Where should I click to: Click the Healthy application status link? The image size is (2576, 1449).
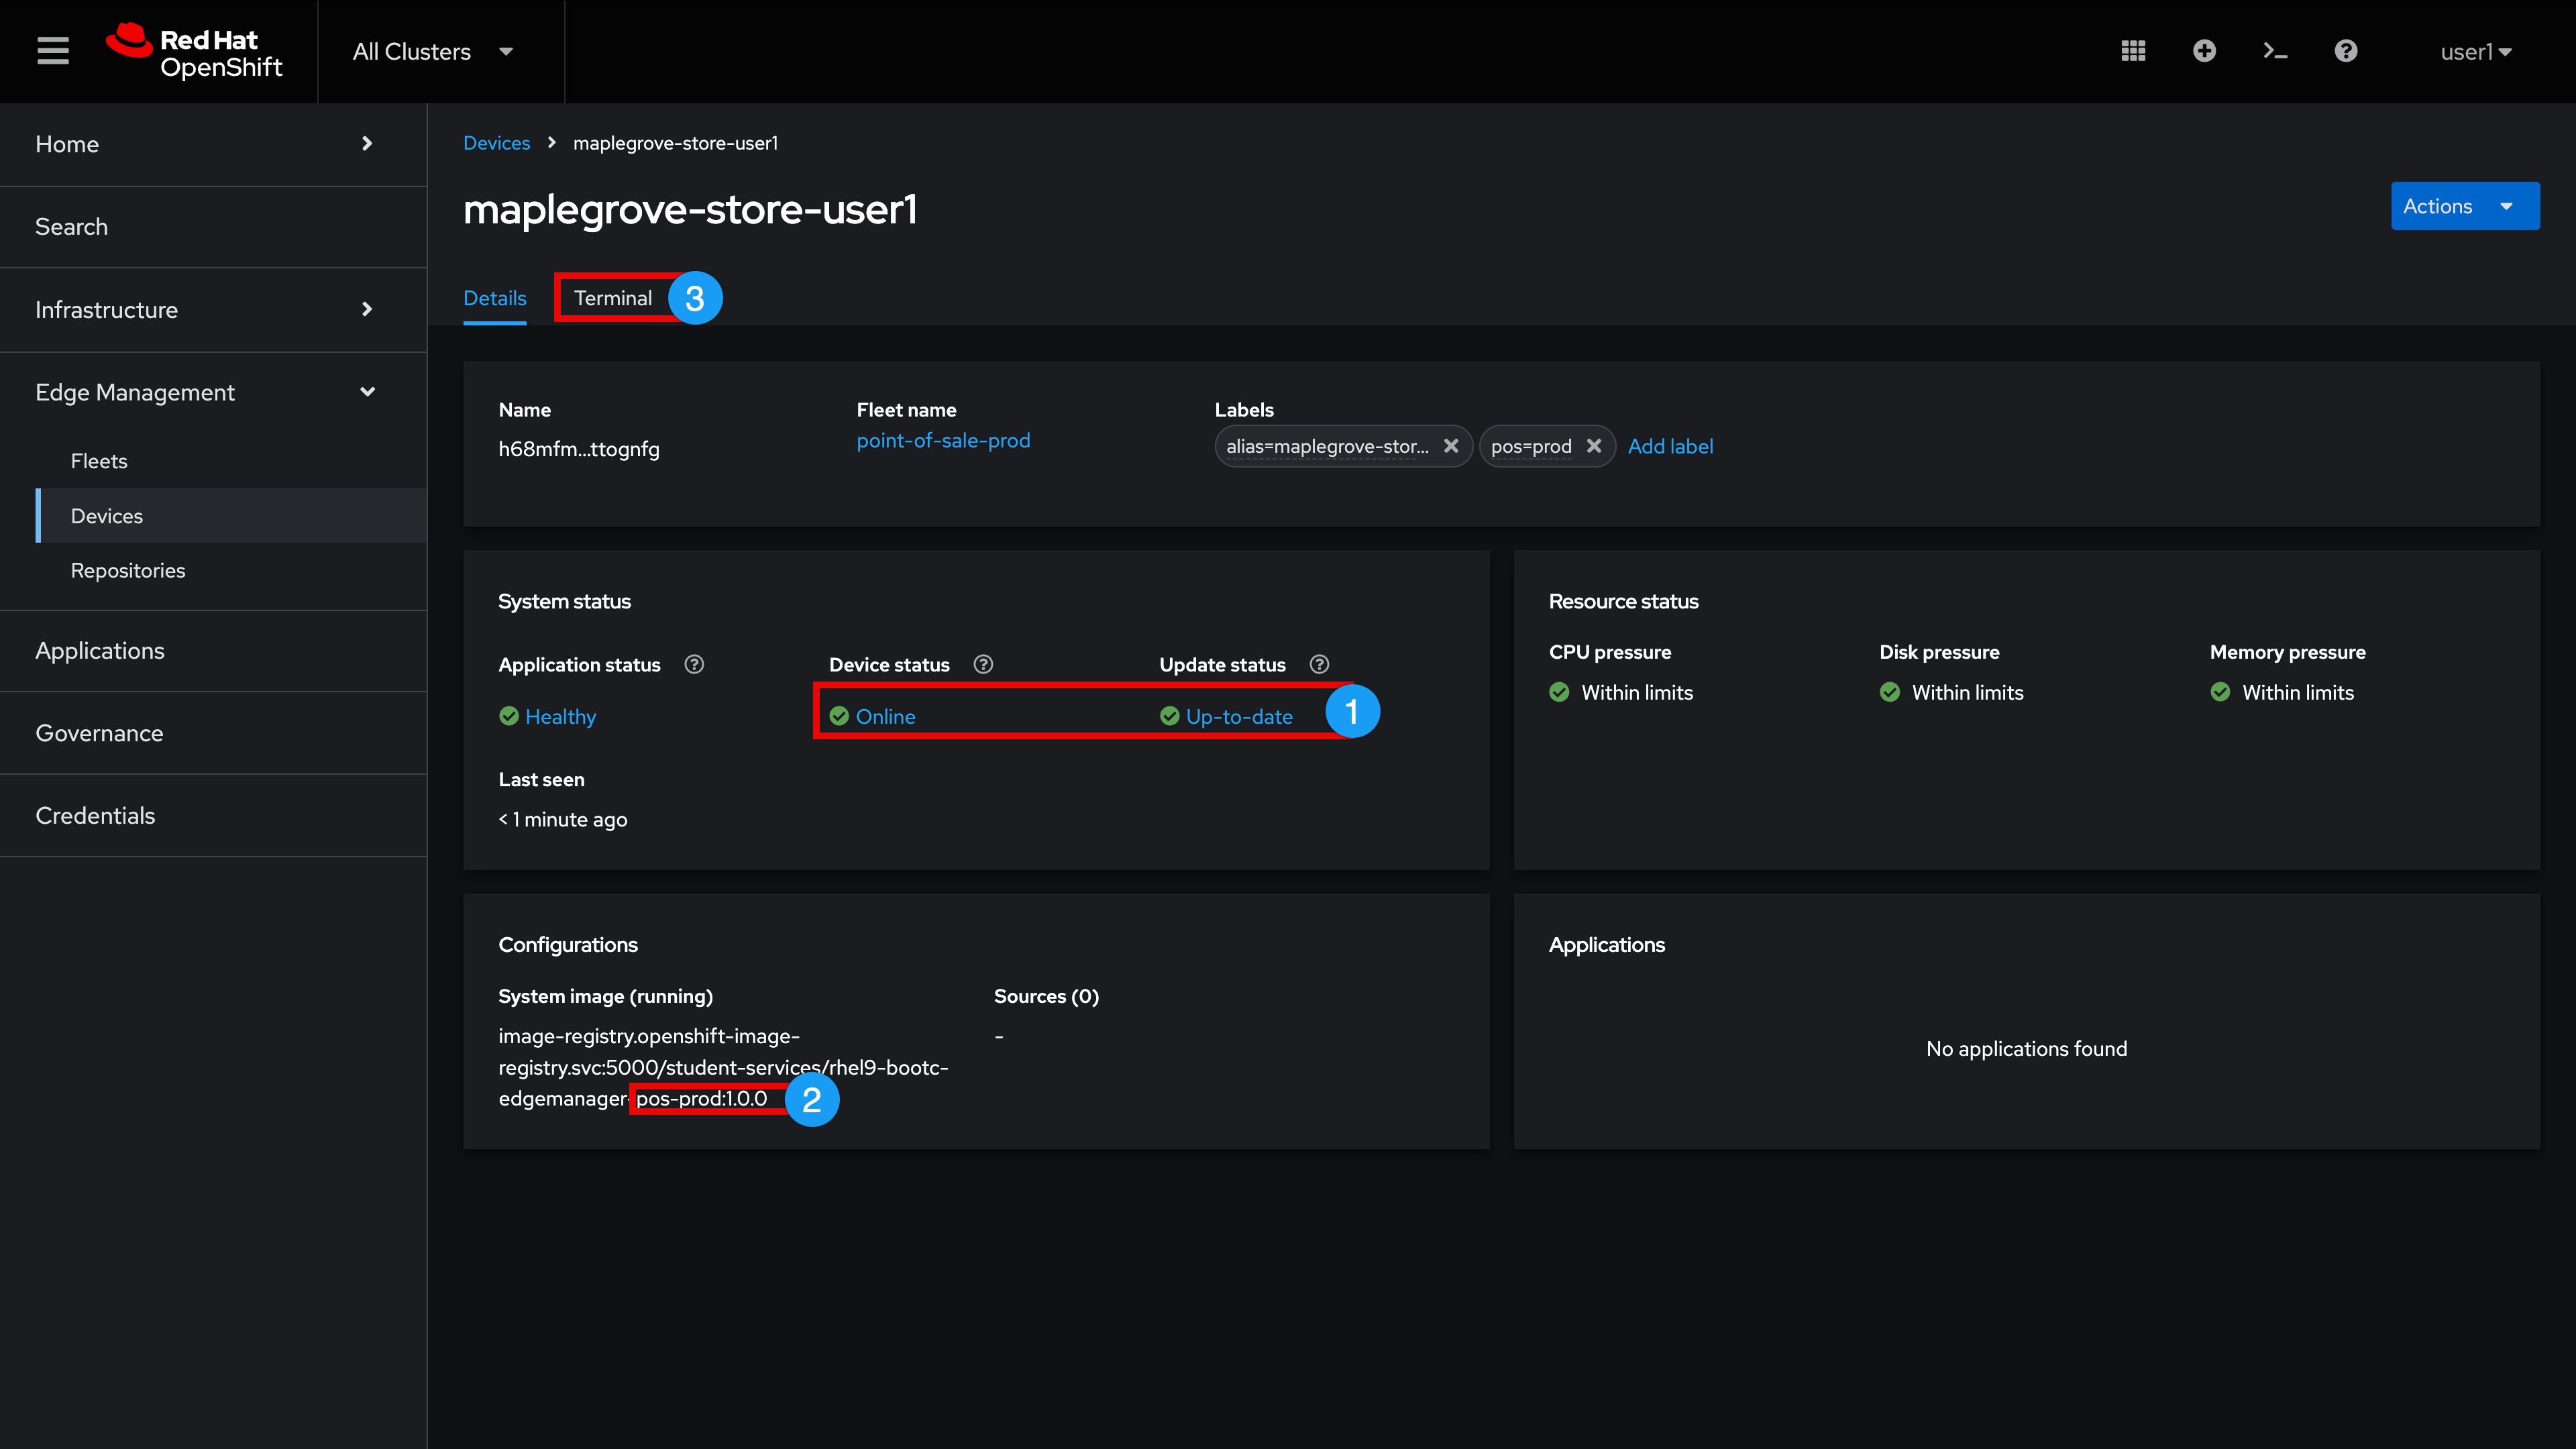[561, 716]
